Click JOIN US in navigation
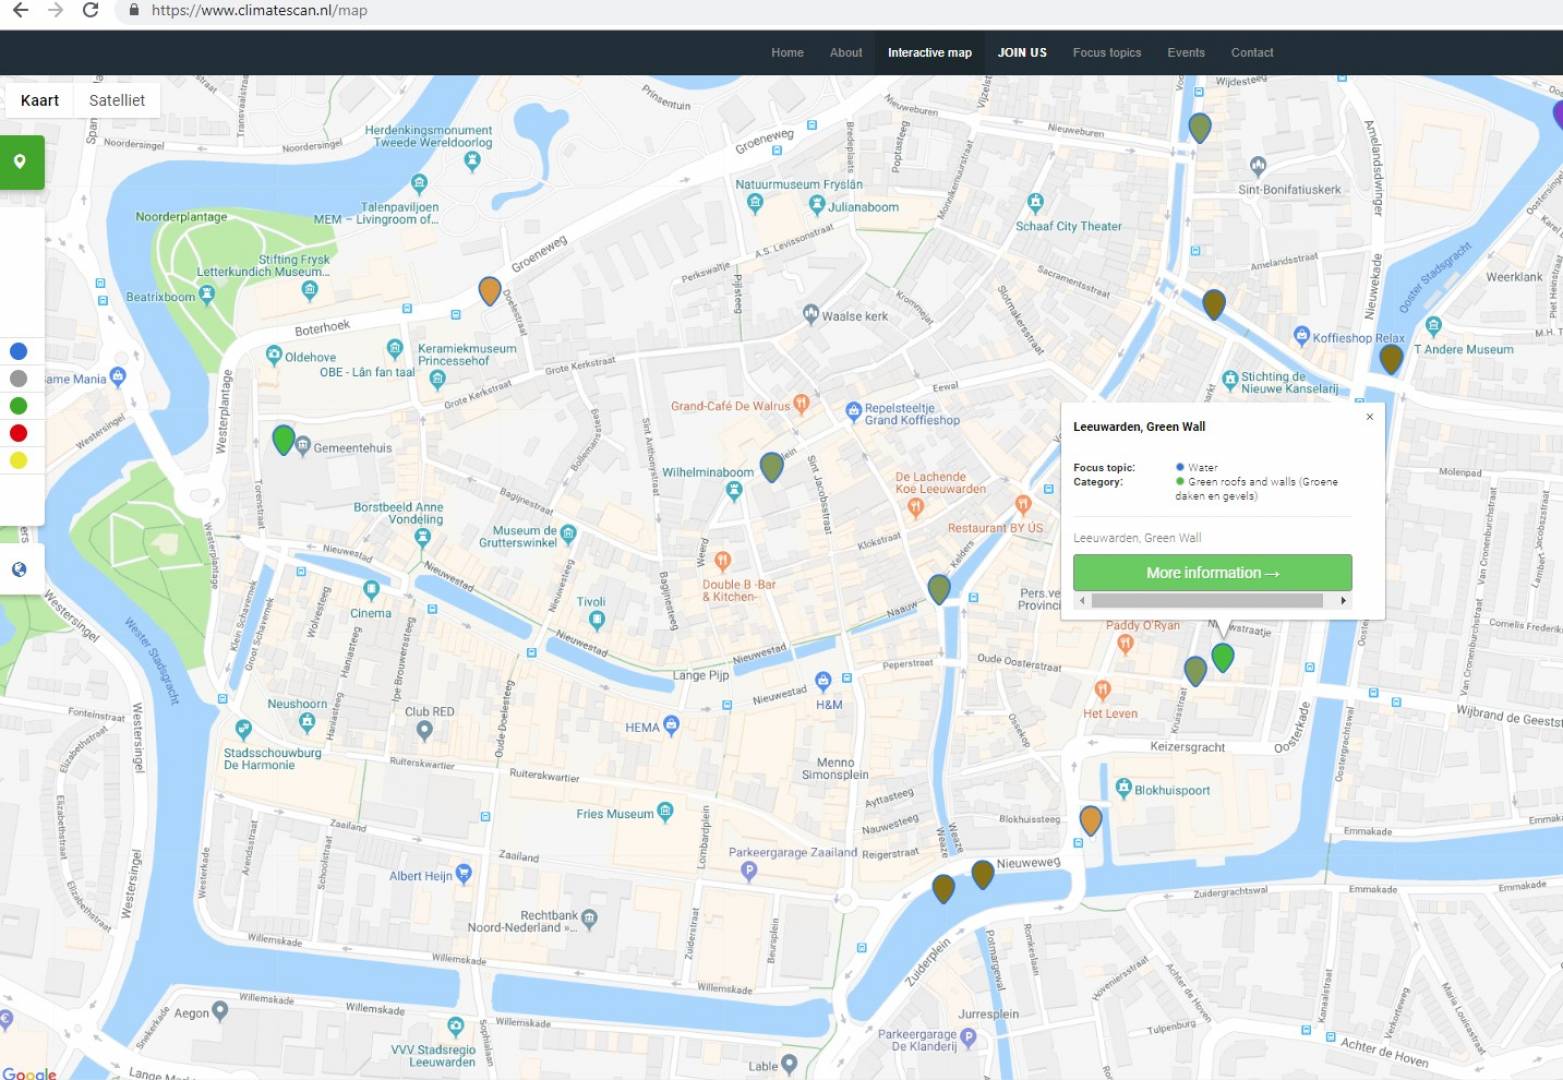The width and height of the screenshot is (1563, 1080). [x=1022, y=53]
